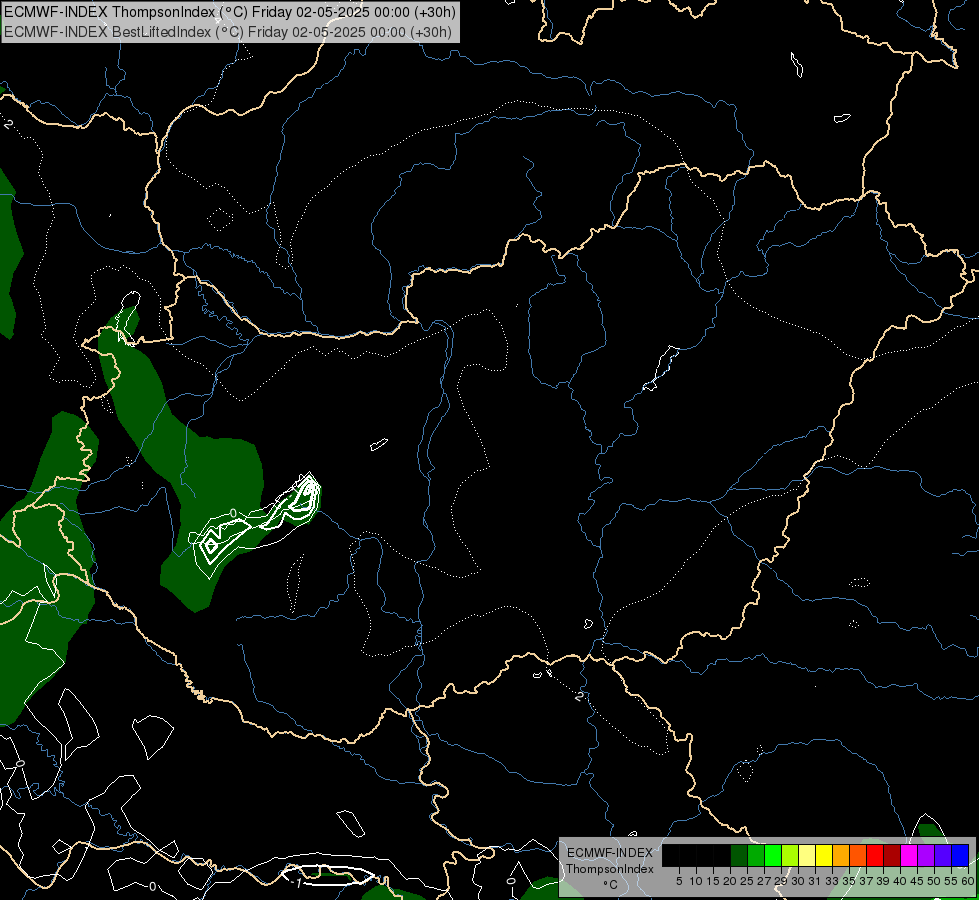Click the legend tick value 33
The image size is (979, 900).
click(x=832, y=881)
